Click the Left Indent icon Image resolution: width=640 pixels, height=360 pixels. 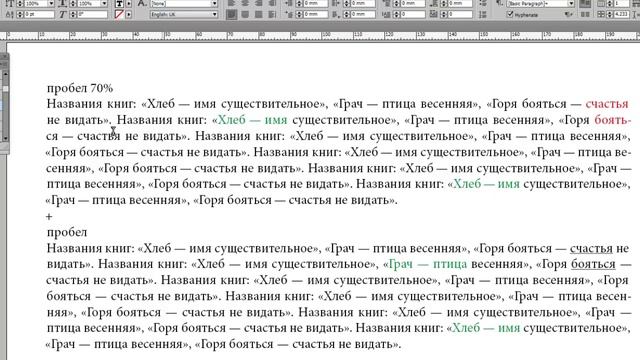tap(289, 4)
